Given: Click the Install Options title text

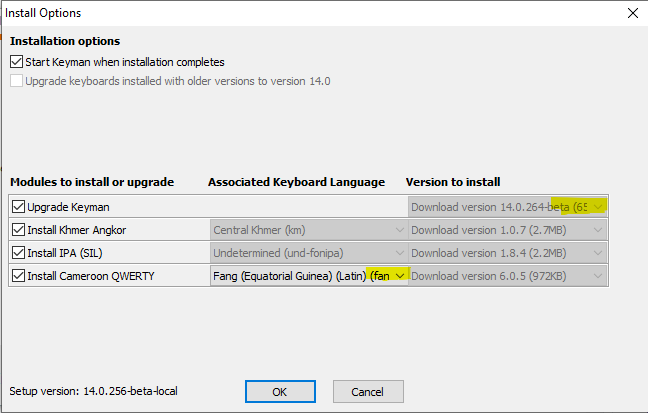Looking at the screenshot, I should (43, 13).
